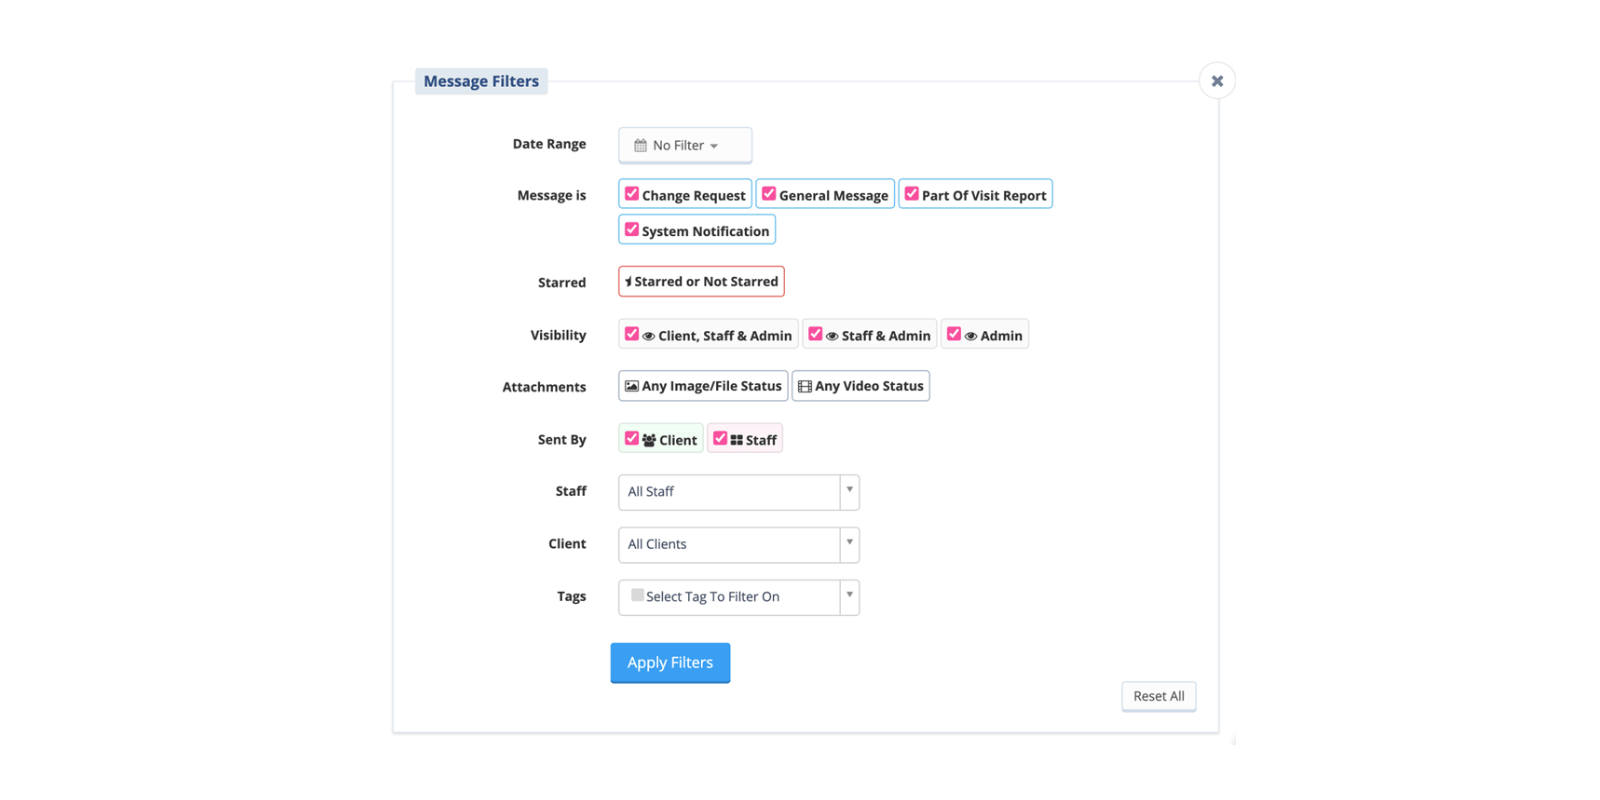Viewport: 1600px width, 800px height.
Task: Open the Select Tag To Filter On dropdown
Action: coord(739,597)
